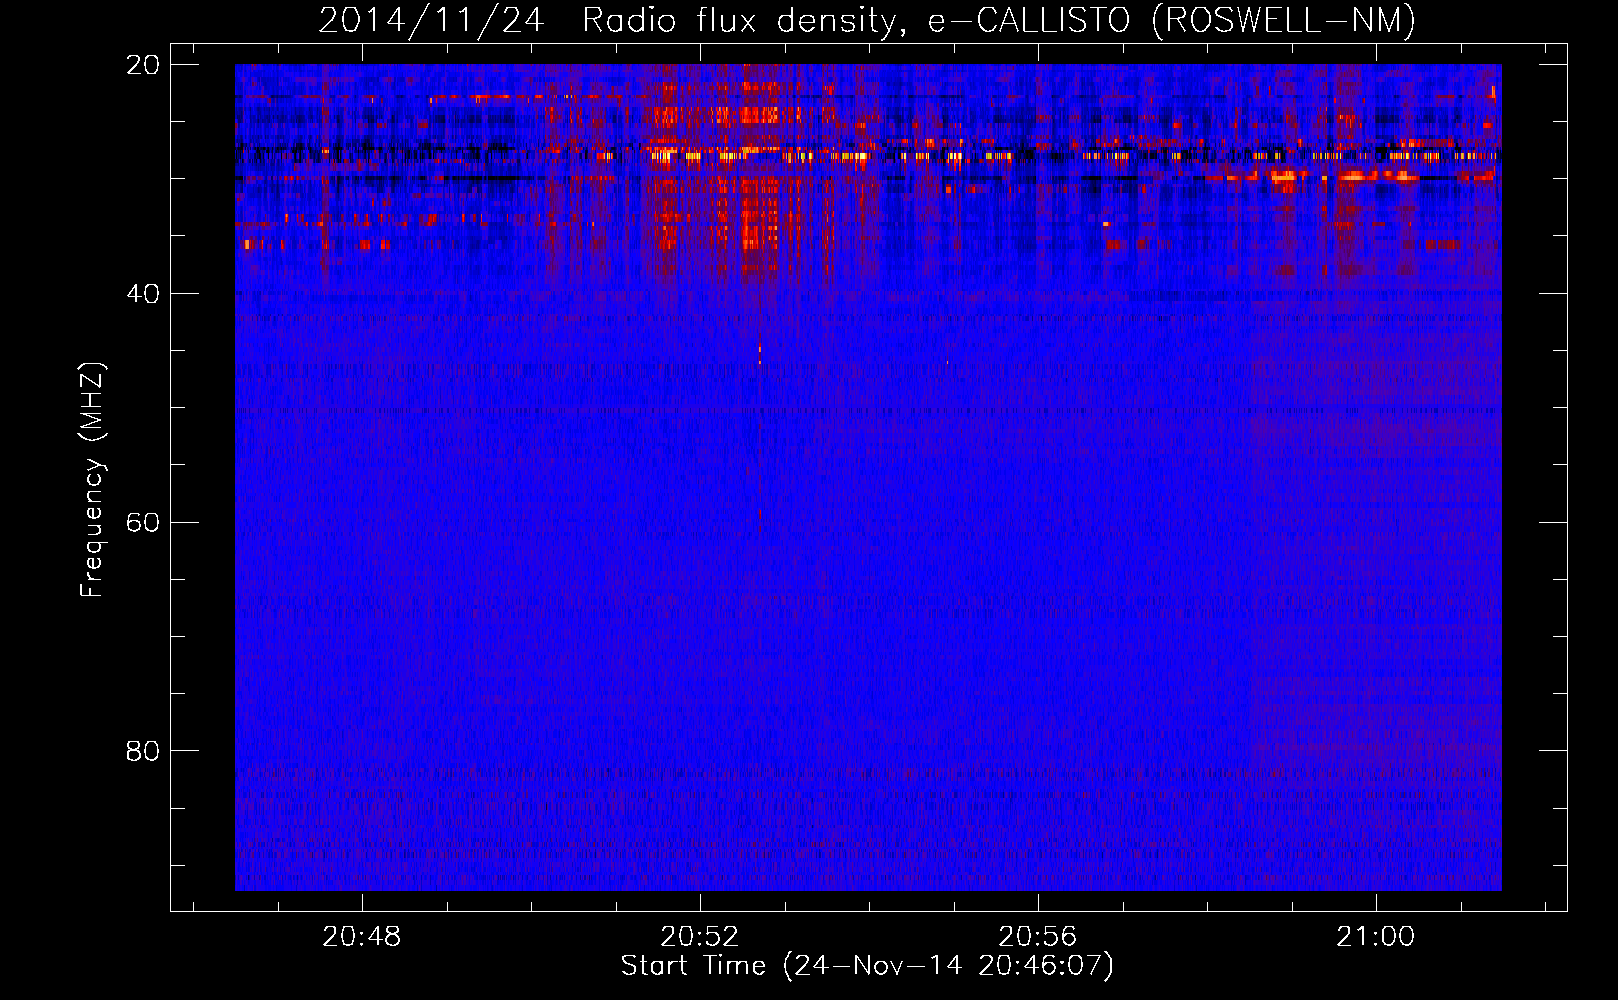
Task: Click the plot title '2014/11/24 Radio flux density'
Action: point(867,20)
